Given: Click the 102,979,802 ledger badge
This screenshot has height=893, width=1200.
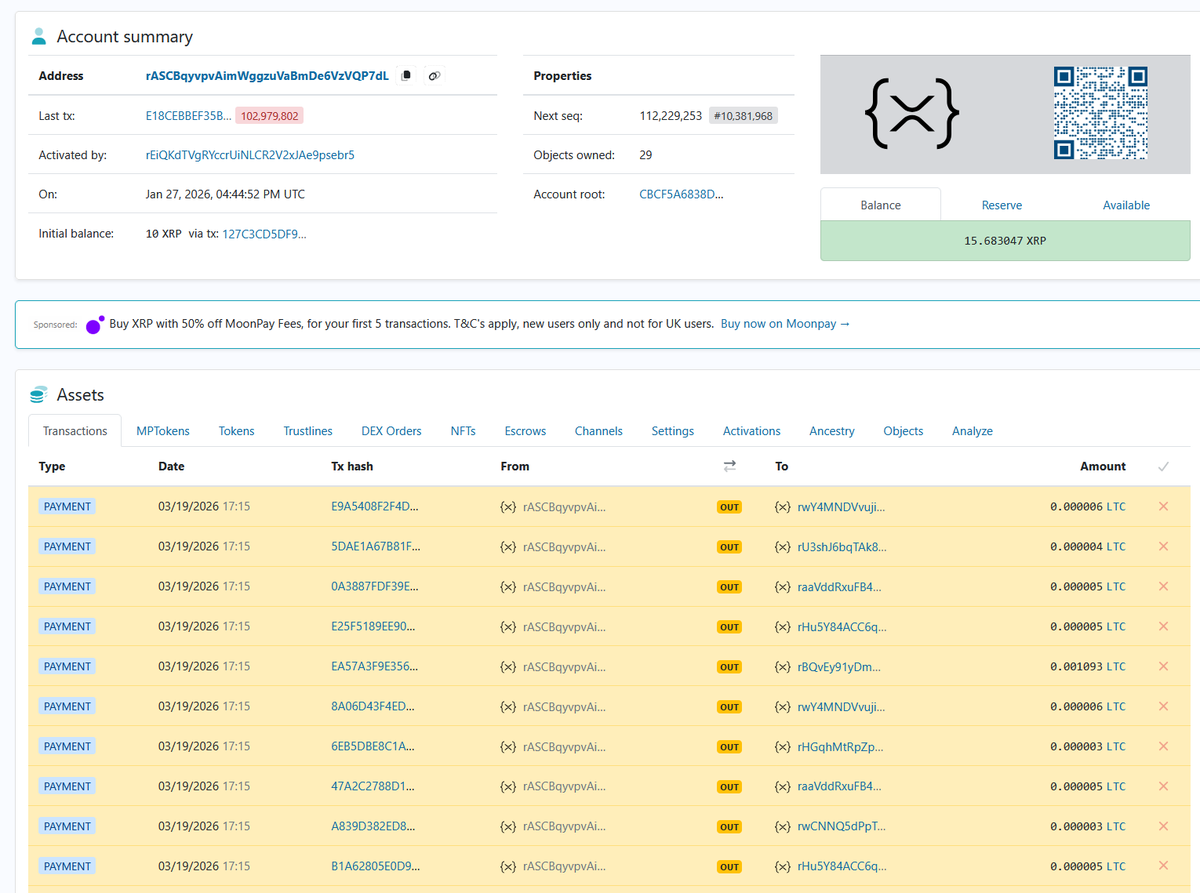Looking at the screenshot, I should 269,116.
